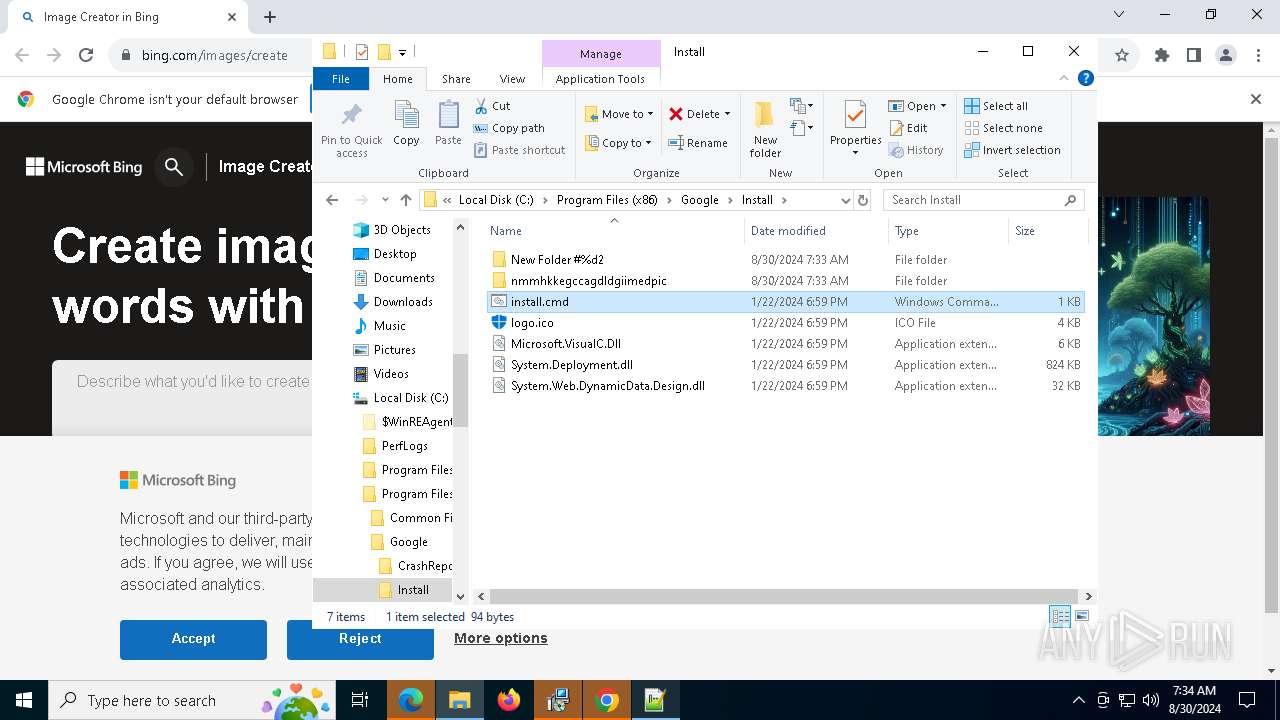This screenshot has width=1280, height=720.
Task: Switch to the Home ribbon tab
Action: [x=397, y=79]
